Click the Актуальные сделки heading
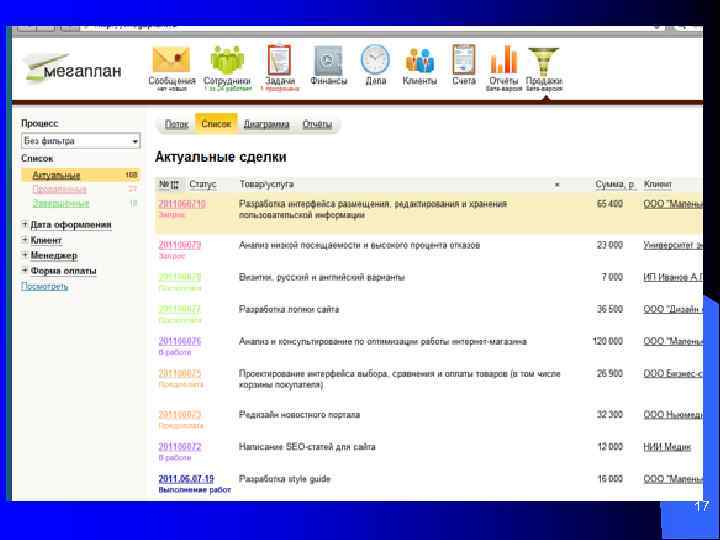Viewport: 720px width, 540px height. click(x=221, y=157)
